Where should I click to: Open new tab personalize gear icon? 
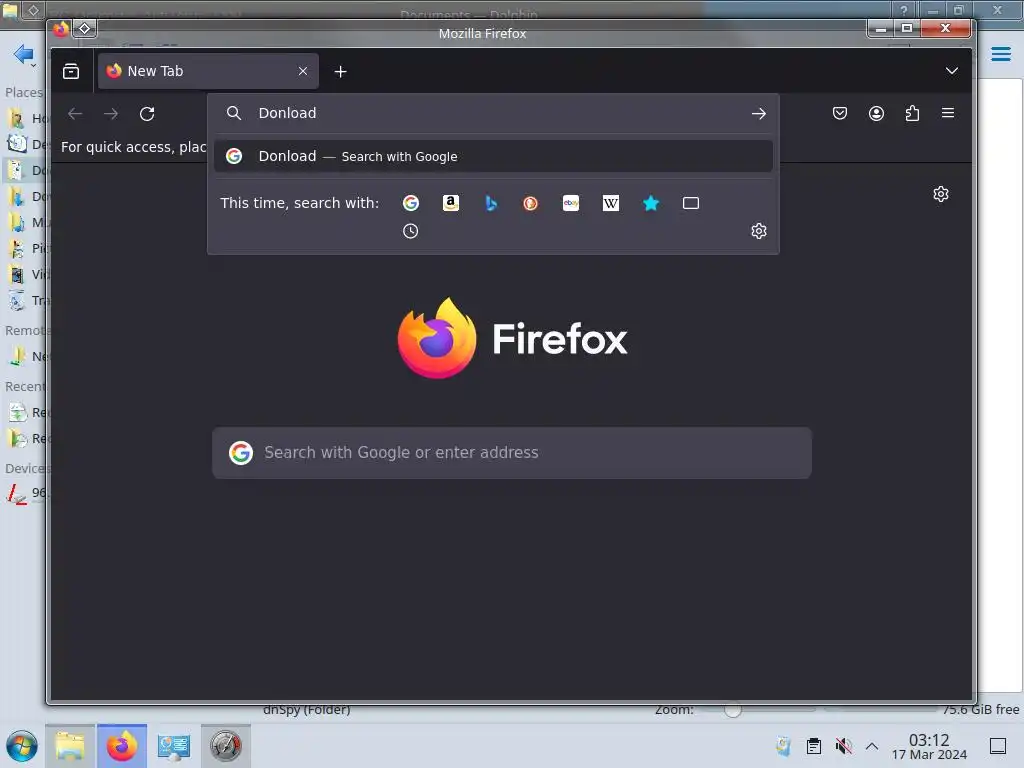[940, 194]
